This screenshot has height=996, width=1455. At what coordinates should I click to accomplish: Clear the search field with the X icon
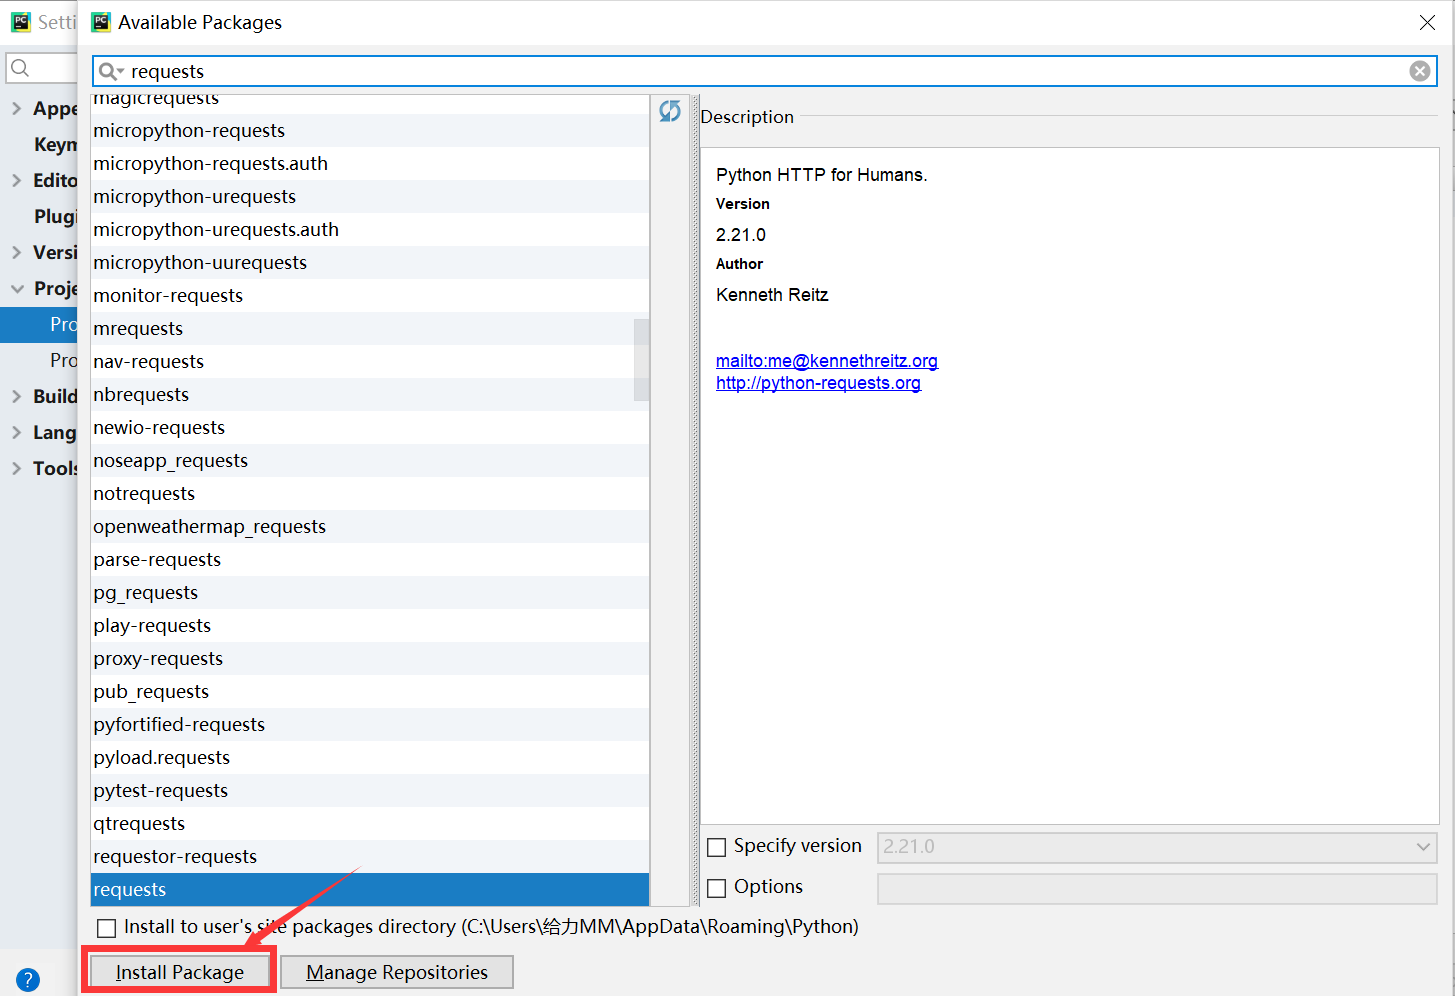click(1420, 71)
